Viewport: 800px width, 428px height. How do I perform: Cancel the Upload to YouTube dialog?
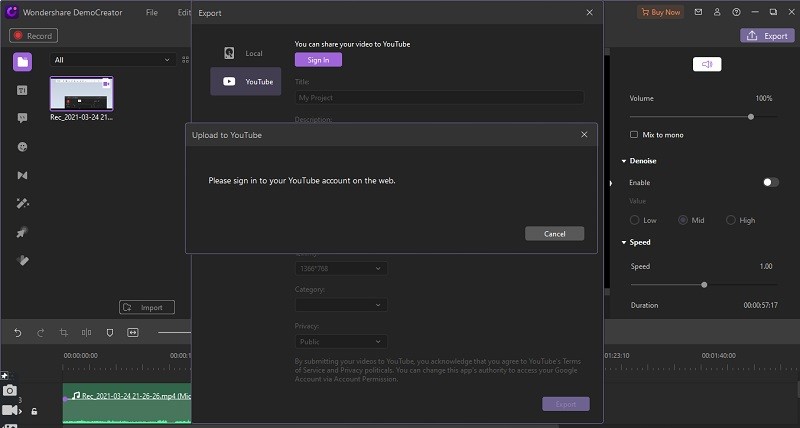pyautogui.click(x=554, y=234)
